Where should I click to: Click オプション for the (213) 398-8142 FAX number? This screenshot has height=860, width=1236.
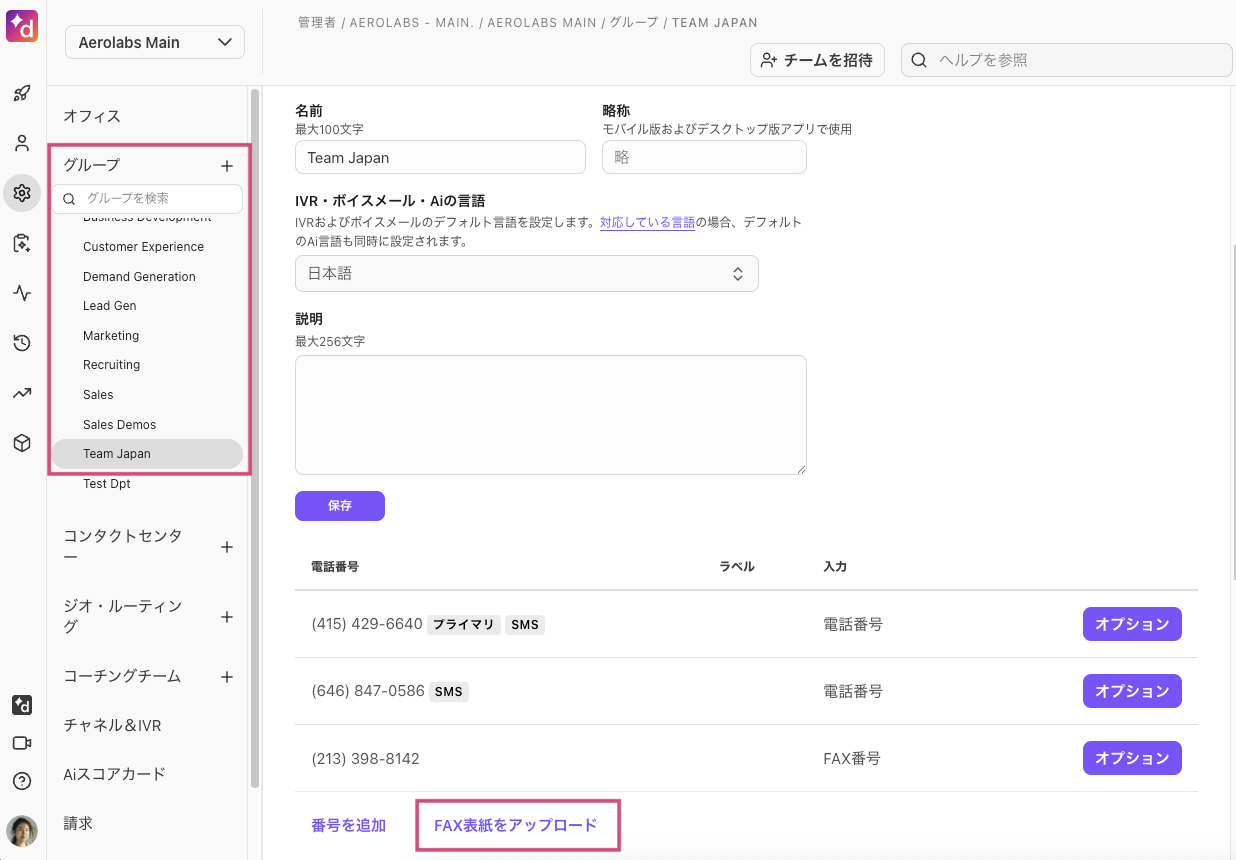tap(1131, 758)
